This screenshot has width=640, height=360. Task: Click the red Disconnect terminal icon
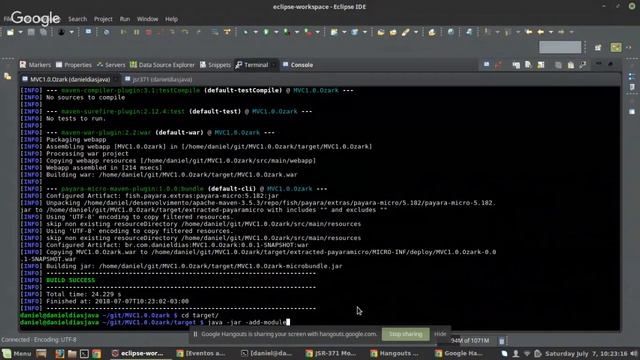498,64
